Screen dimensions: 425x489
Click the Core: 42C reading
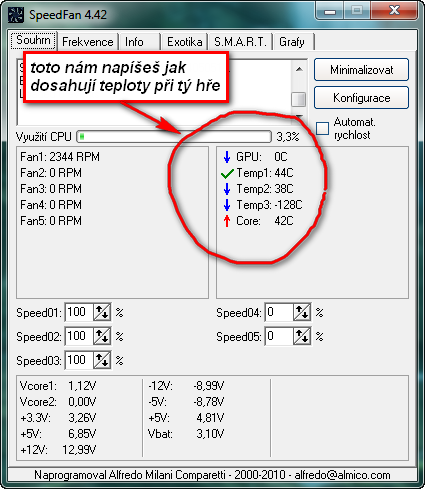coord(265,221)
